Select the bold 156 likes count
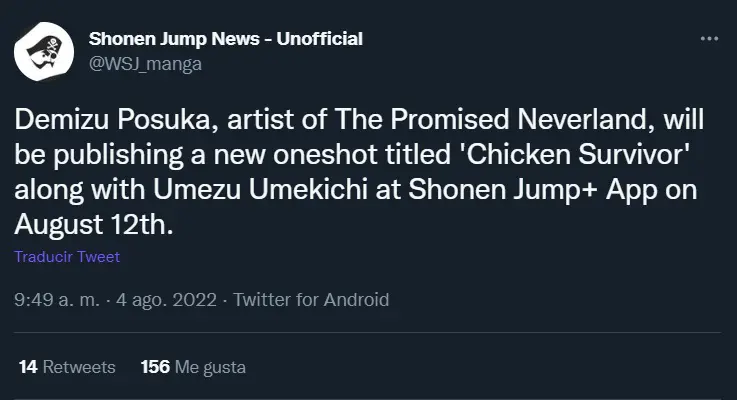737x400 pixels. coord(155,367)
